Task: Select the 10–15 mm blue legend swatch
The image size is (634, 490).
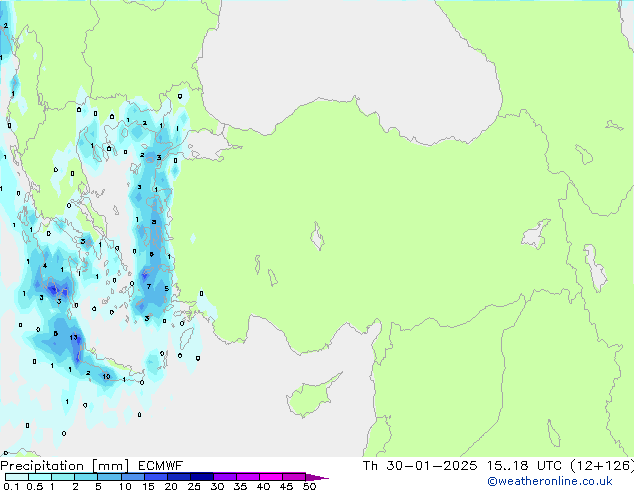Action: click(134, 477)
